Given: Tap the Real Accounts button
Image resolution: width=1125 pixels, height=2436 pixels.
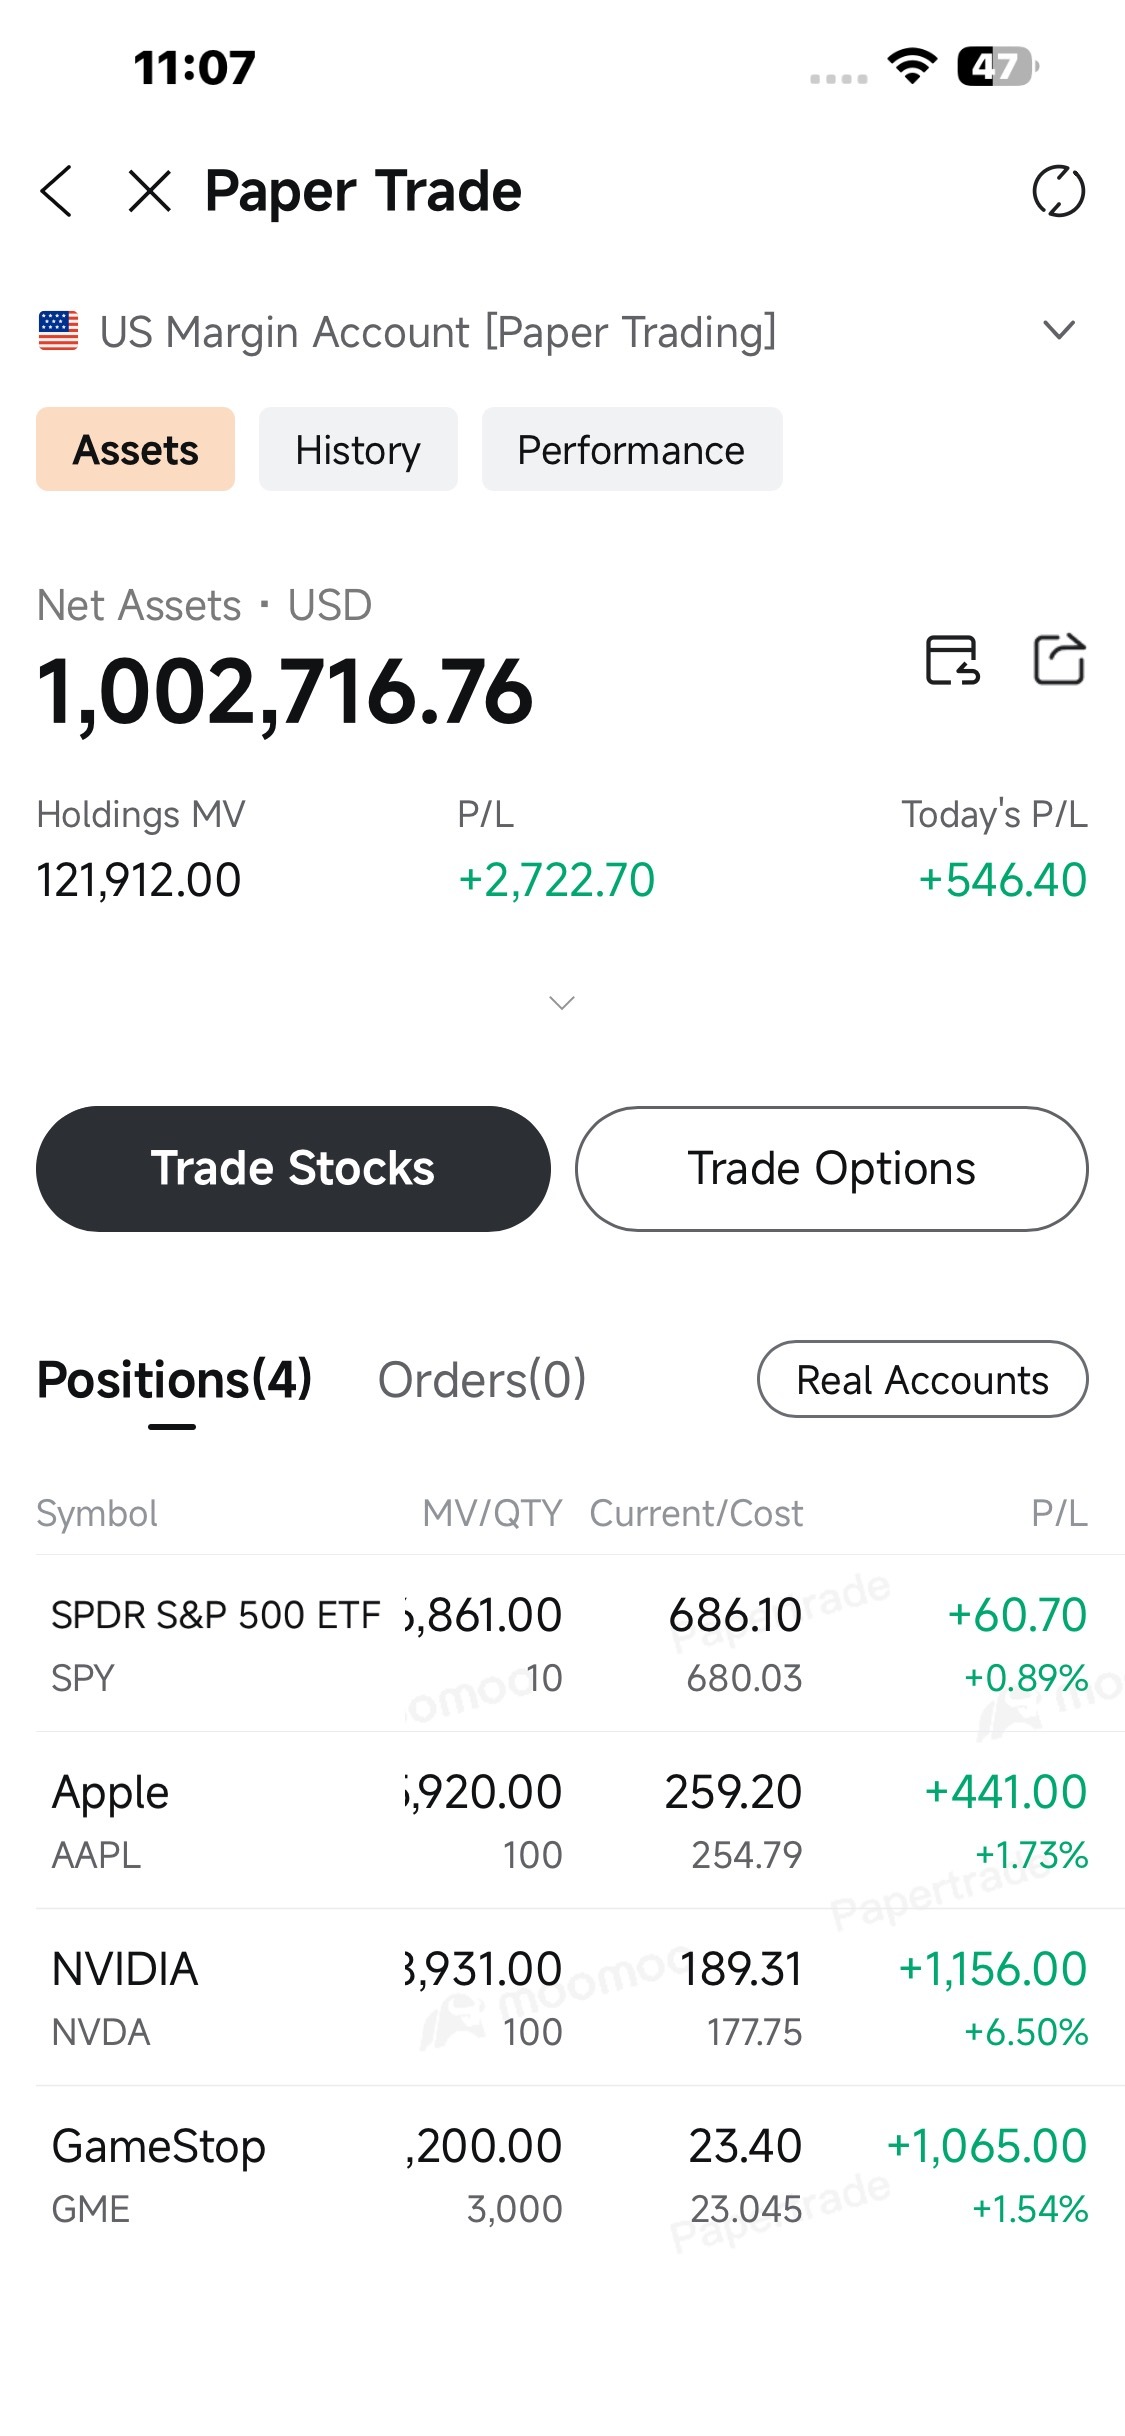Looking at the screenshot, I should (923, 1379).
